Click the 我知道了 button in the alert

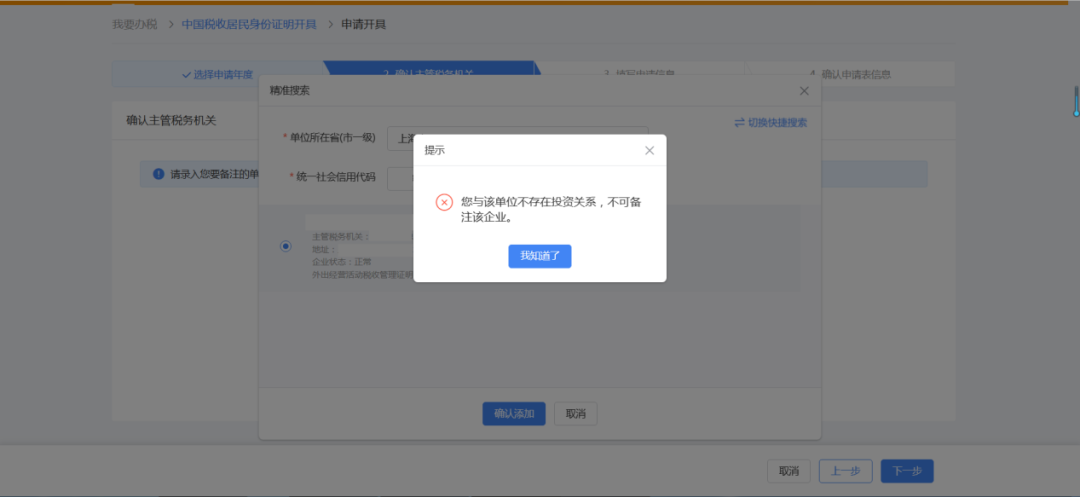(x=540, y=256)
